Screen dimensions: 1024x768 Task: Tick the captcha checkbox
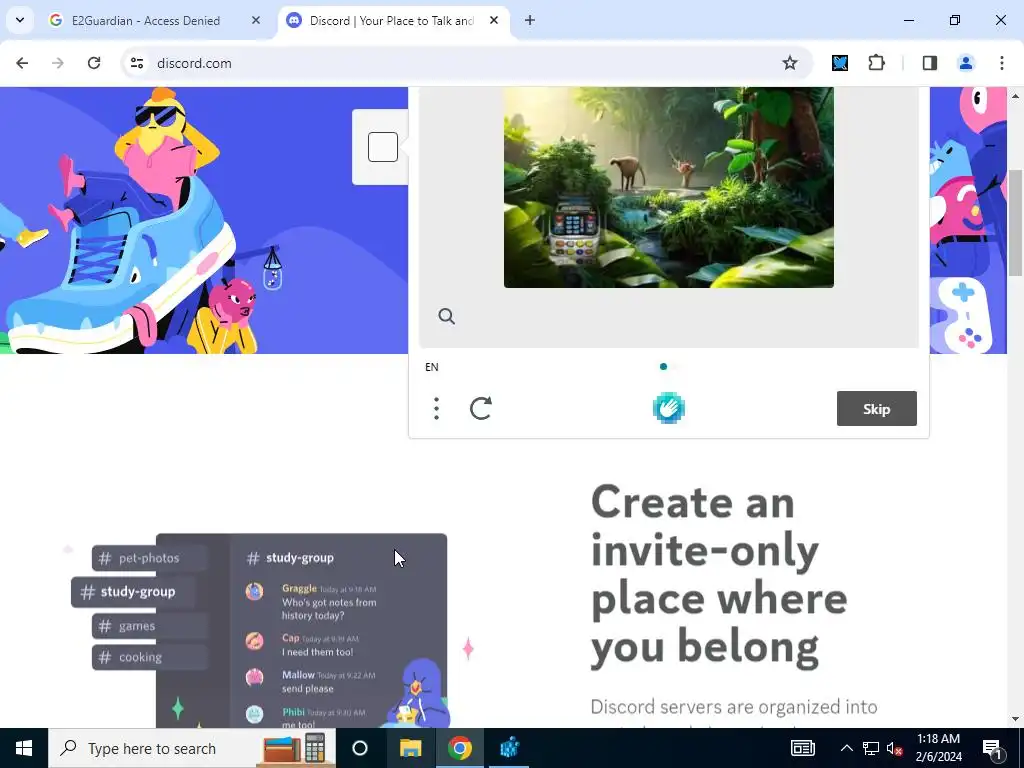(383, 147)
